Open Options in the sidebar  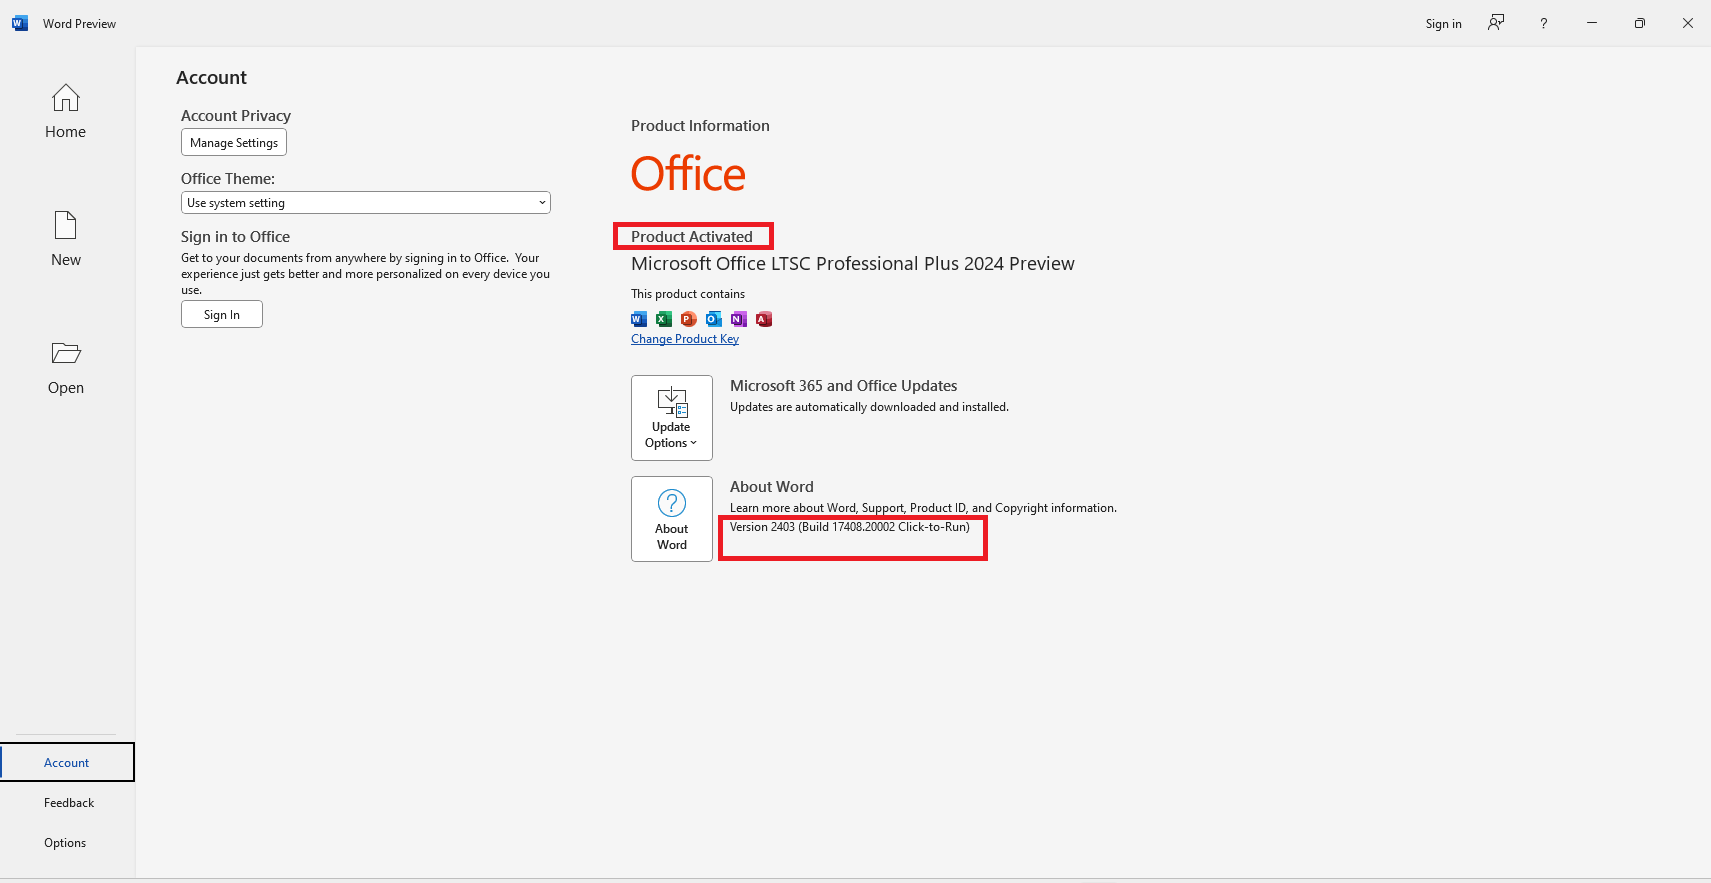point(66,842)
